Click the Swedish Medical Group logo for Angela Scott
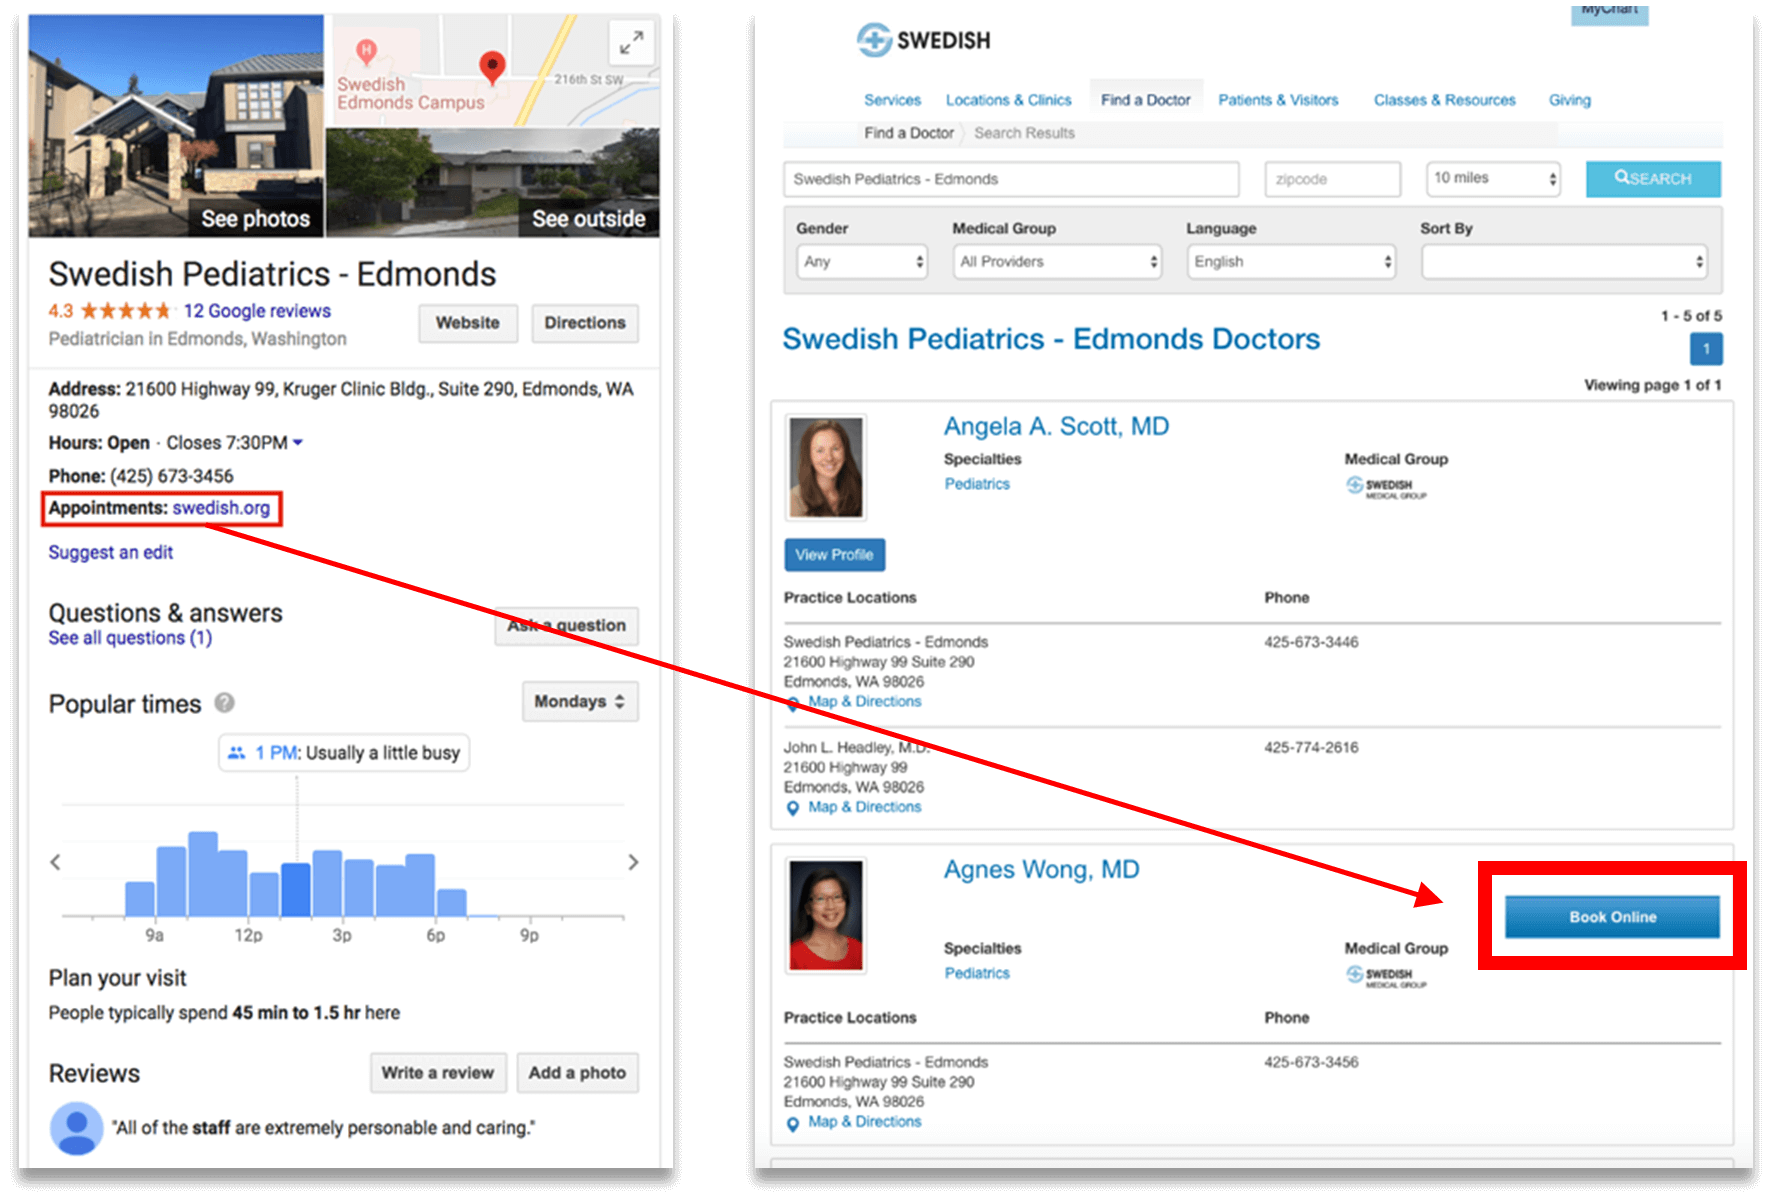Image resolution: width=1772 pixels, height=1201 pixels. click(x=1386, y=487)
